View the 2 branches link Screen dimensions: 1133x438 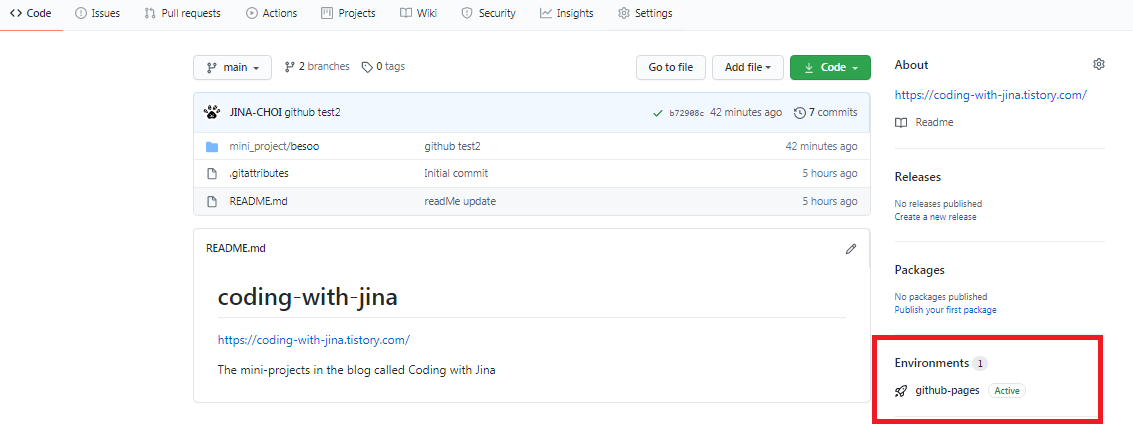pos(317,66)
